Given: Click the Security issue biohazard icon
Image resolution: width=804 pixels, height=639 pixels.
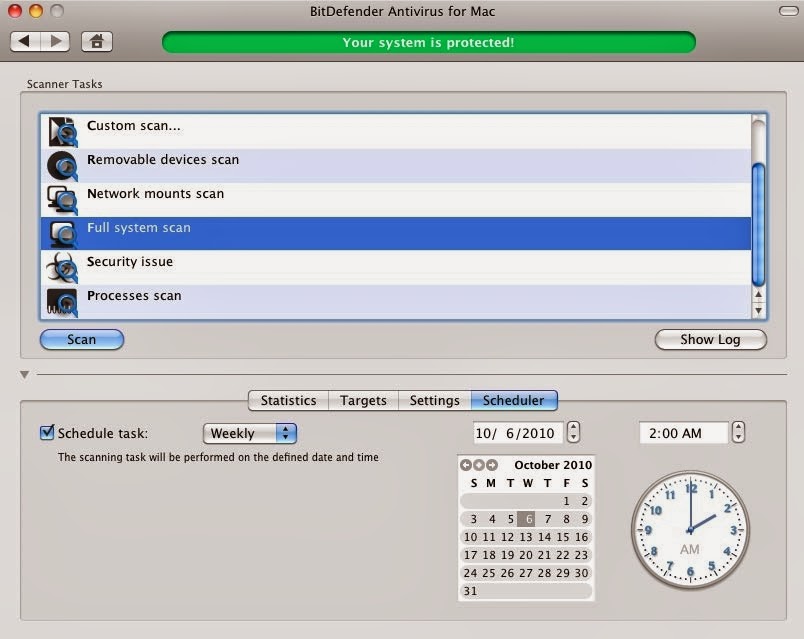Looking at the screenshot, I should click(x=63, y=267).
